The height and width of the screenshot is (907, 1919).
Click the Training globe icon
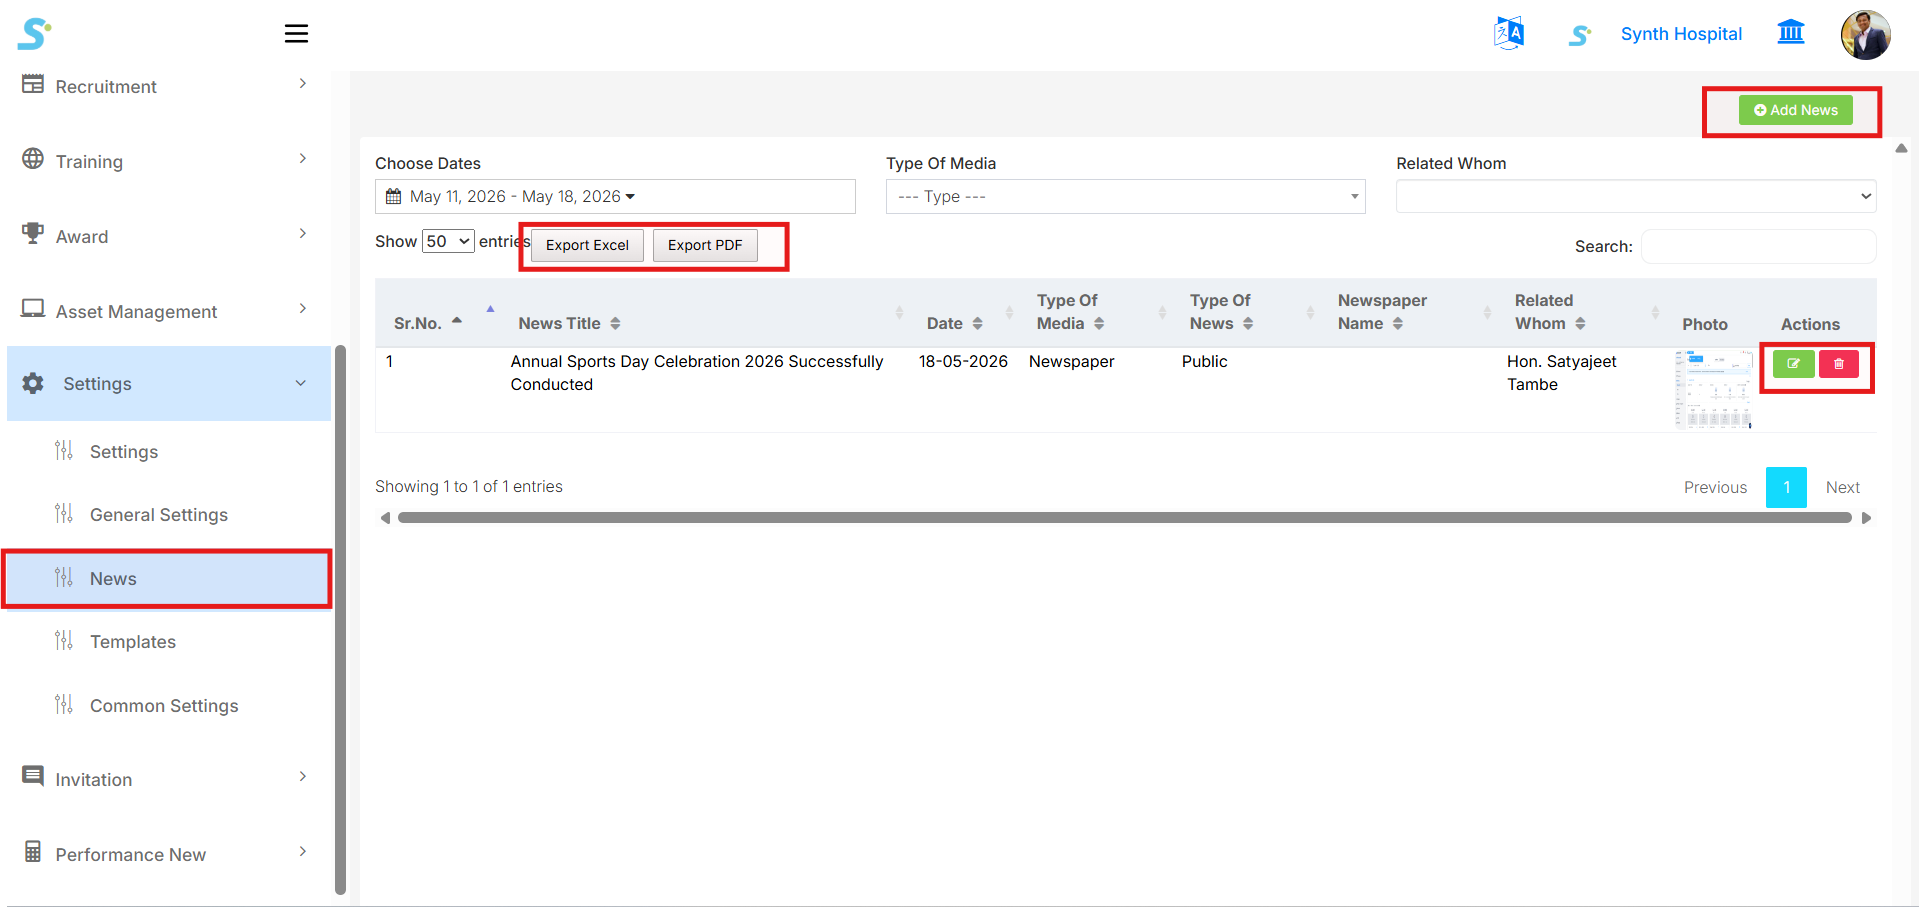pos(33,159)
